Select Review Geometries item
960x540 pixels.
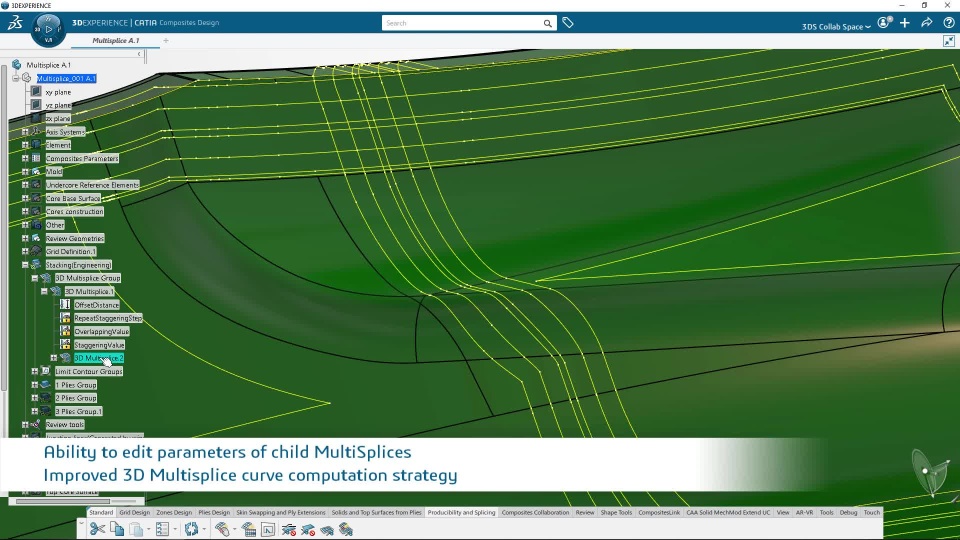(x=75, y=238)
